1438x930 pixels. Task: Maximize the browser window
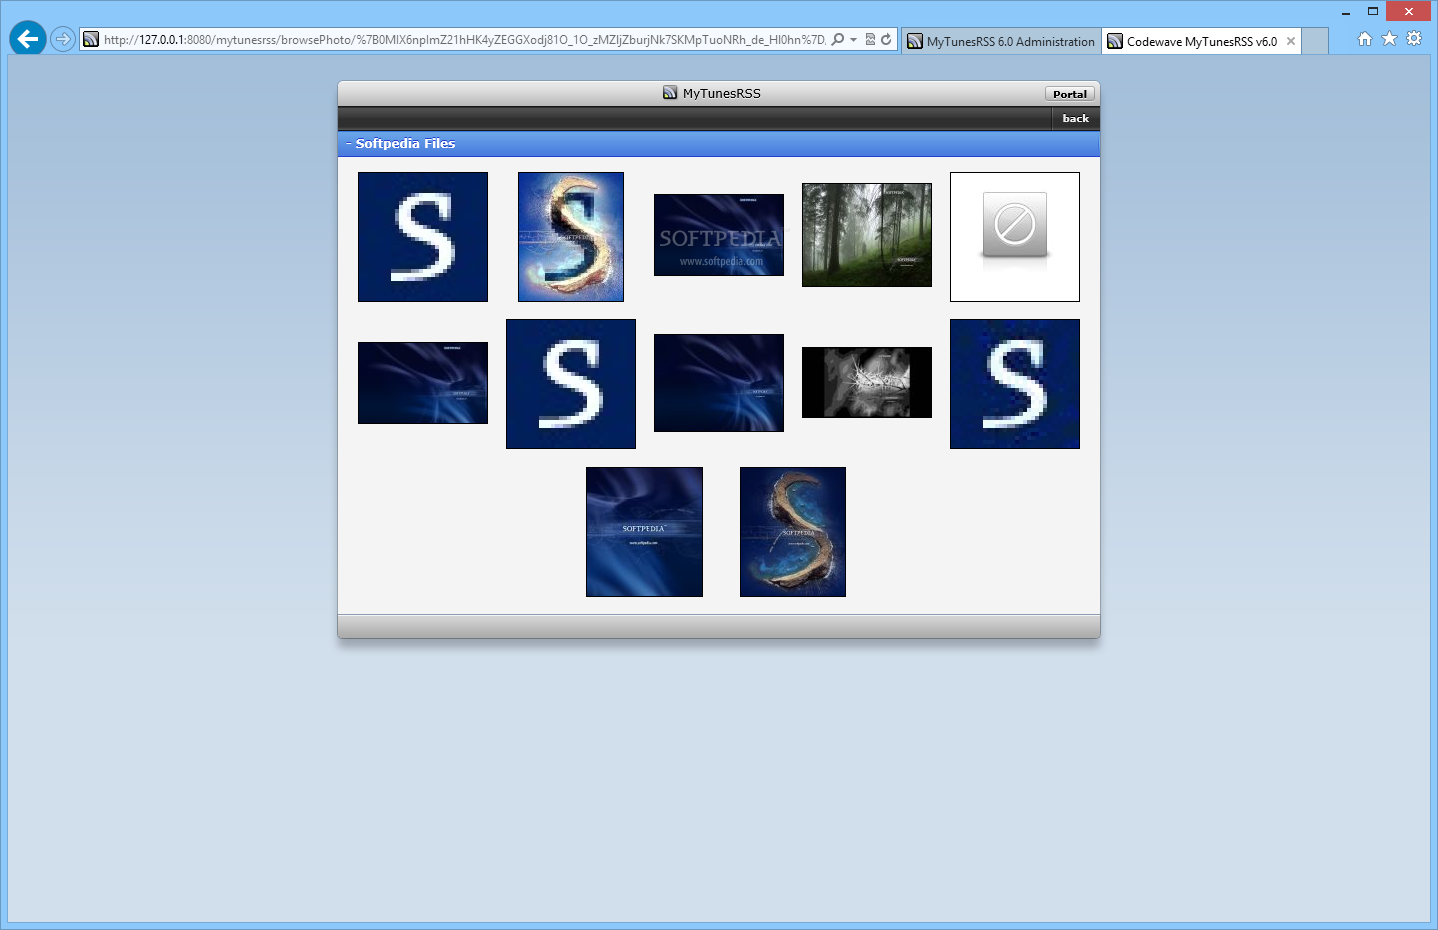pyautogui.click(x=1373, y=12)
